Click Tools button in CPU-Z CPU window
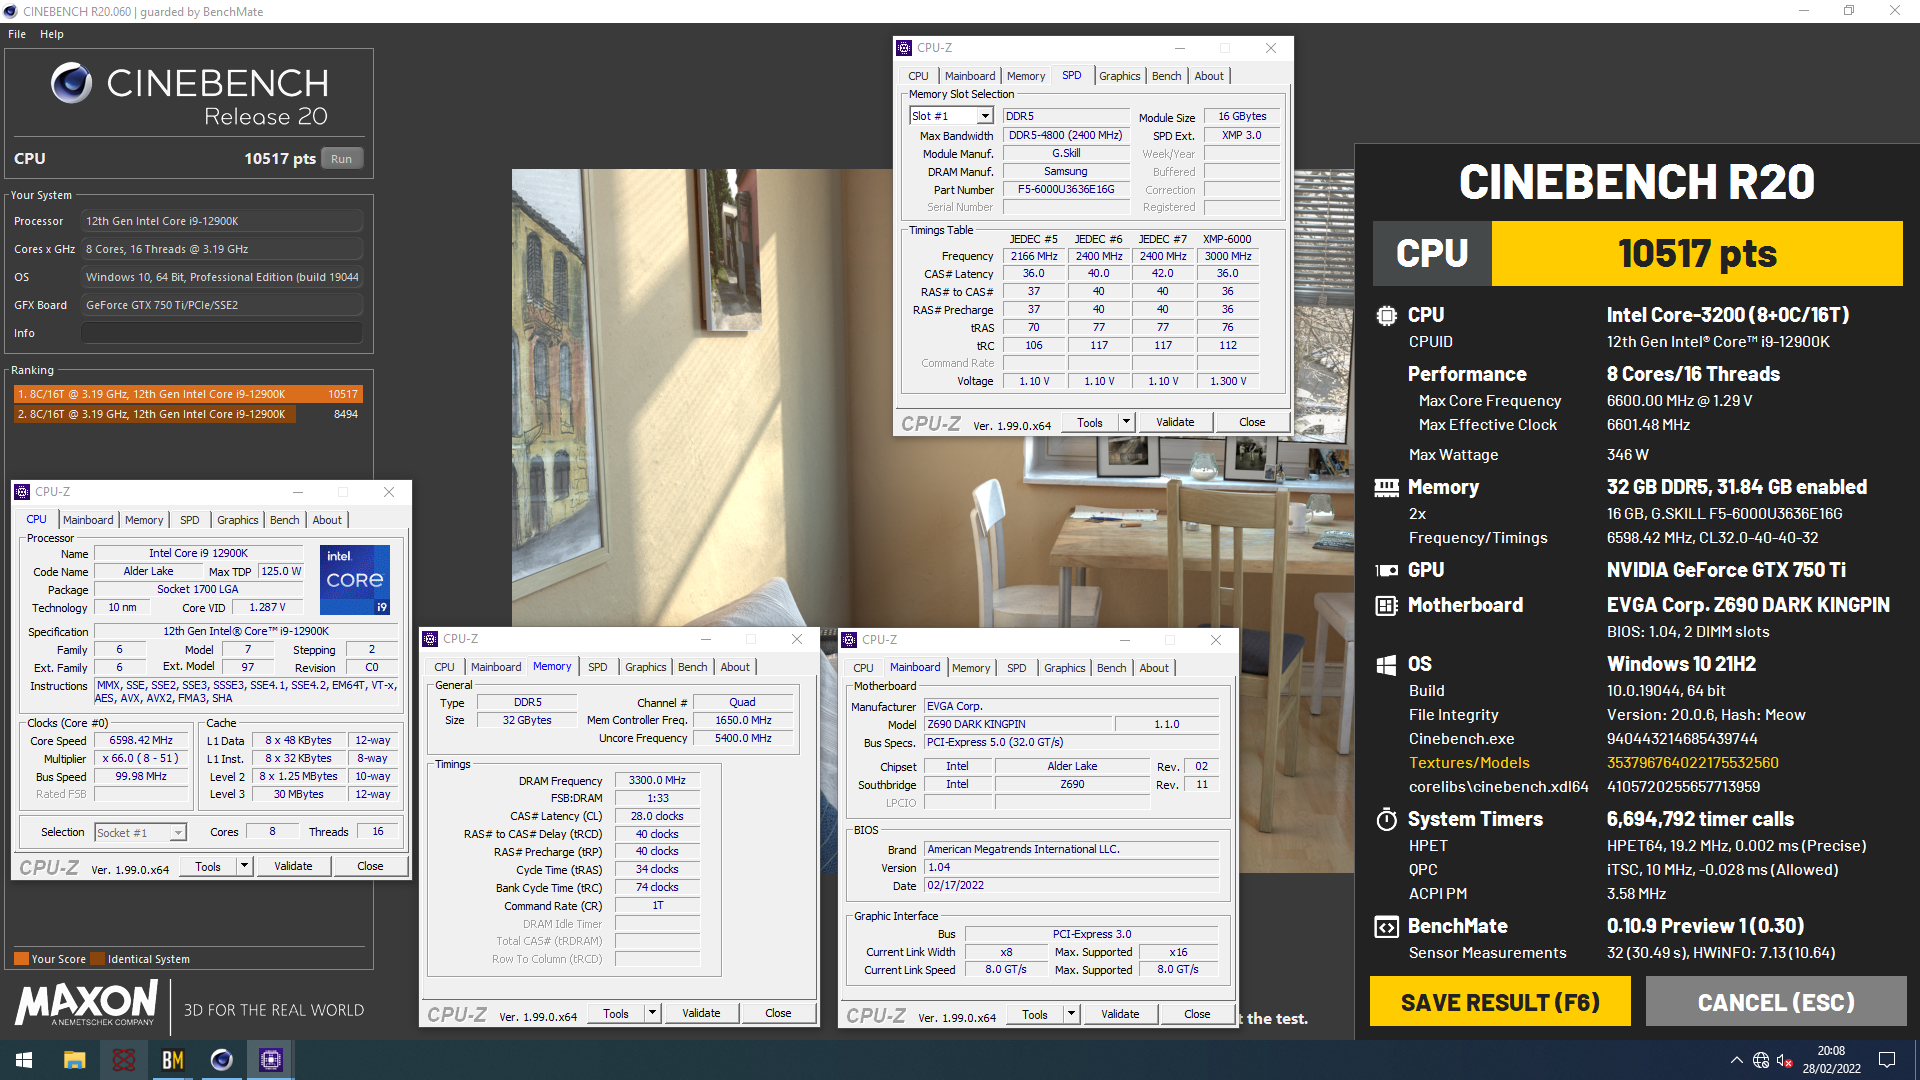 (x=208, y=866)
